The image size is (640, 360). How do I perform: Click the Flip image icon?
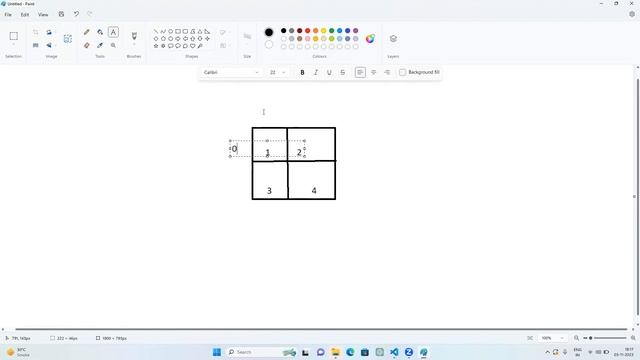point(49,45)
